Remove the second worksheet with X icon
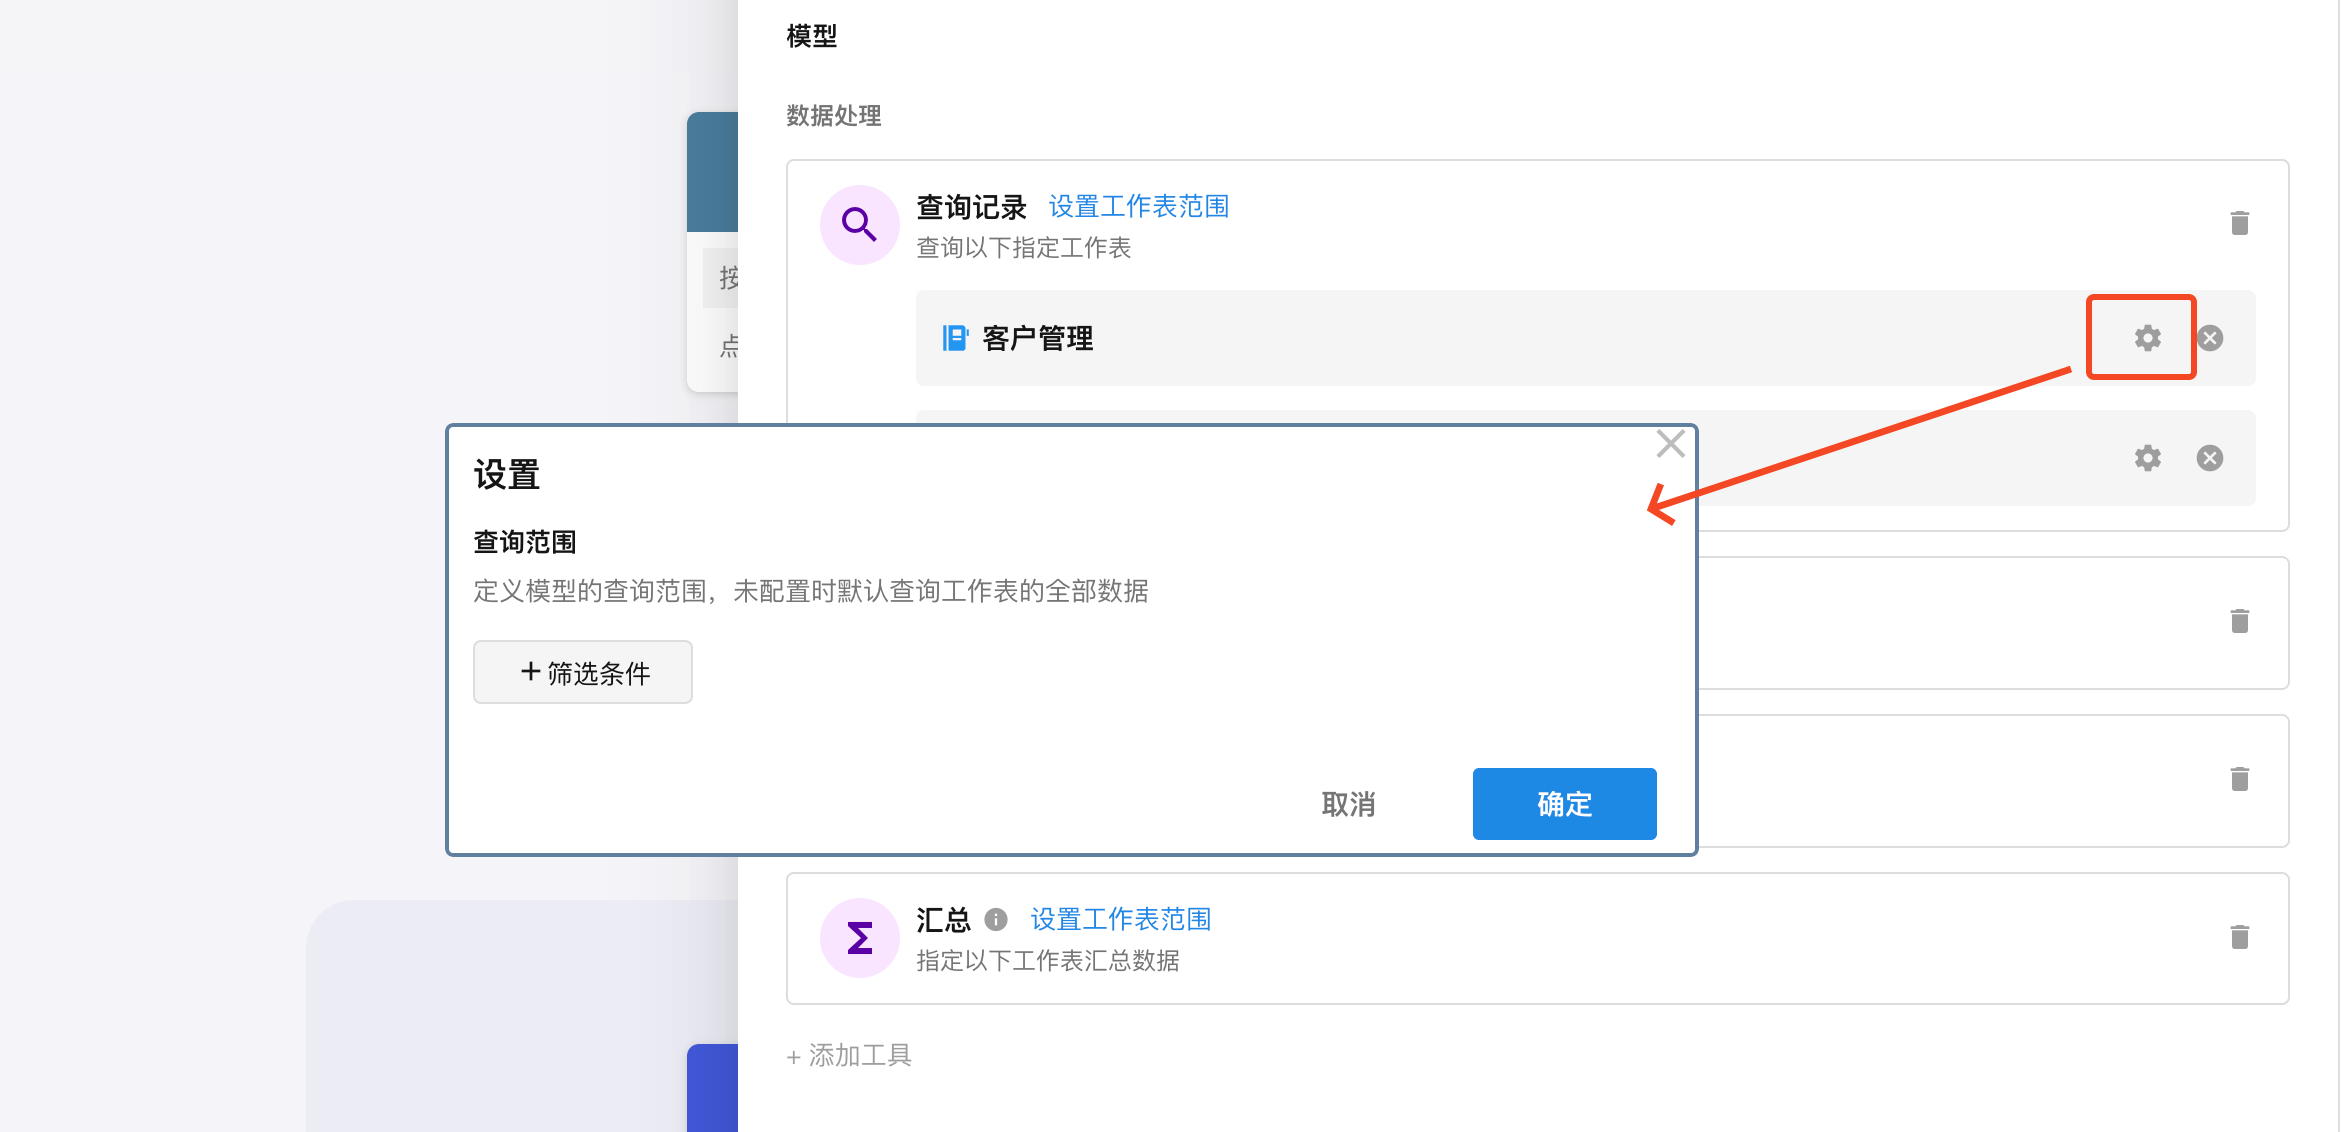The image size is (2344, 1132). 2210,458
